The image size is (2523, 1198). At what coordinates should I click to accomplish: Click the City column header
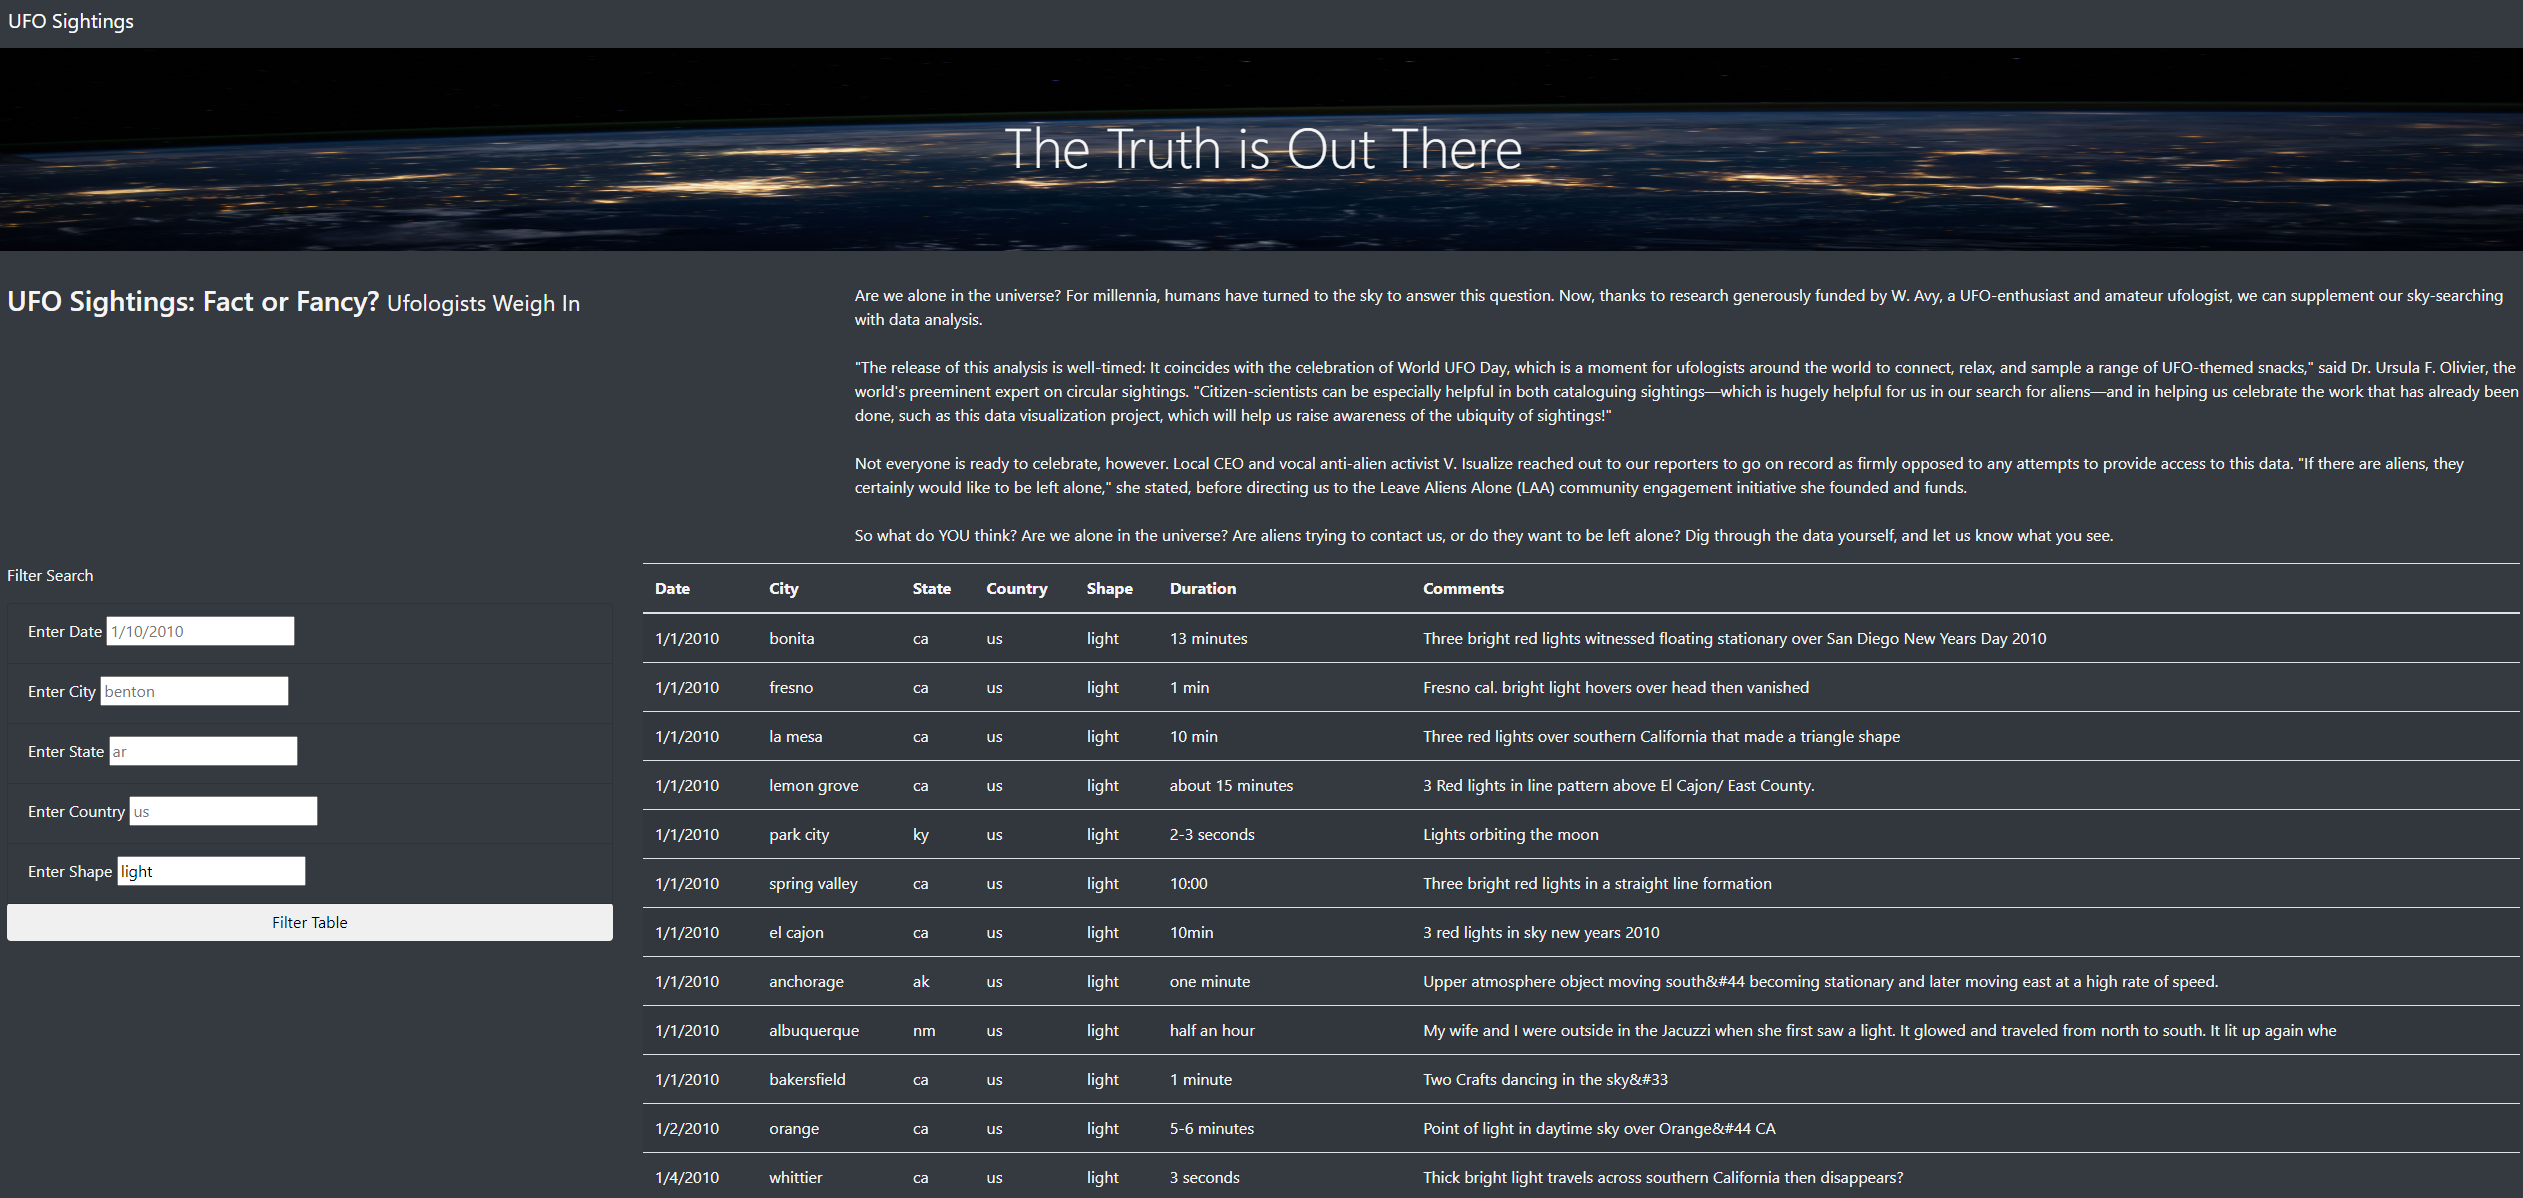point(783,588)
